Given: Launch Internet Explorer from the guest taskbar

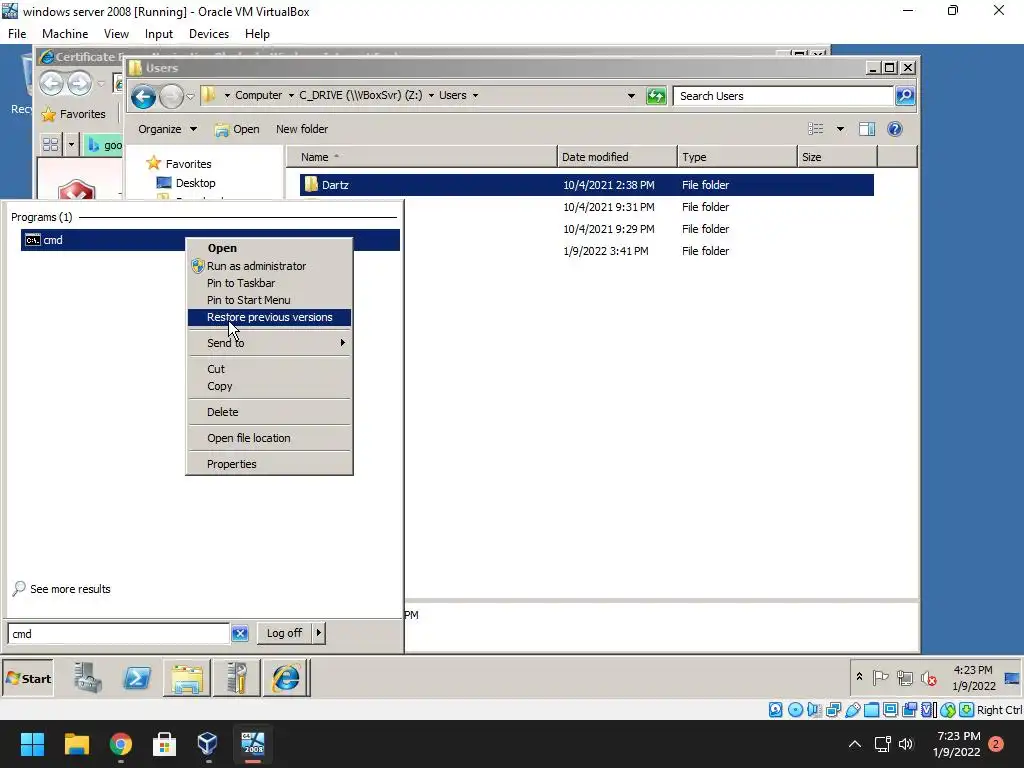Looking at the screenshot, I should [x=286, y=678].
